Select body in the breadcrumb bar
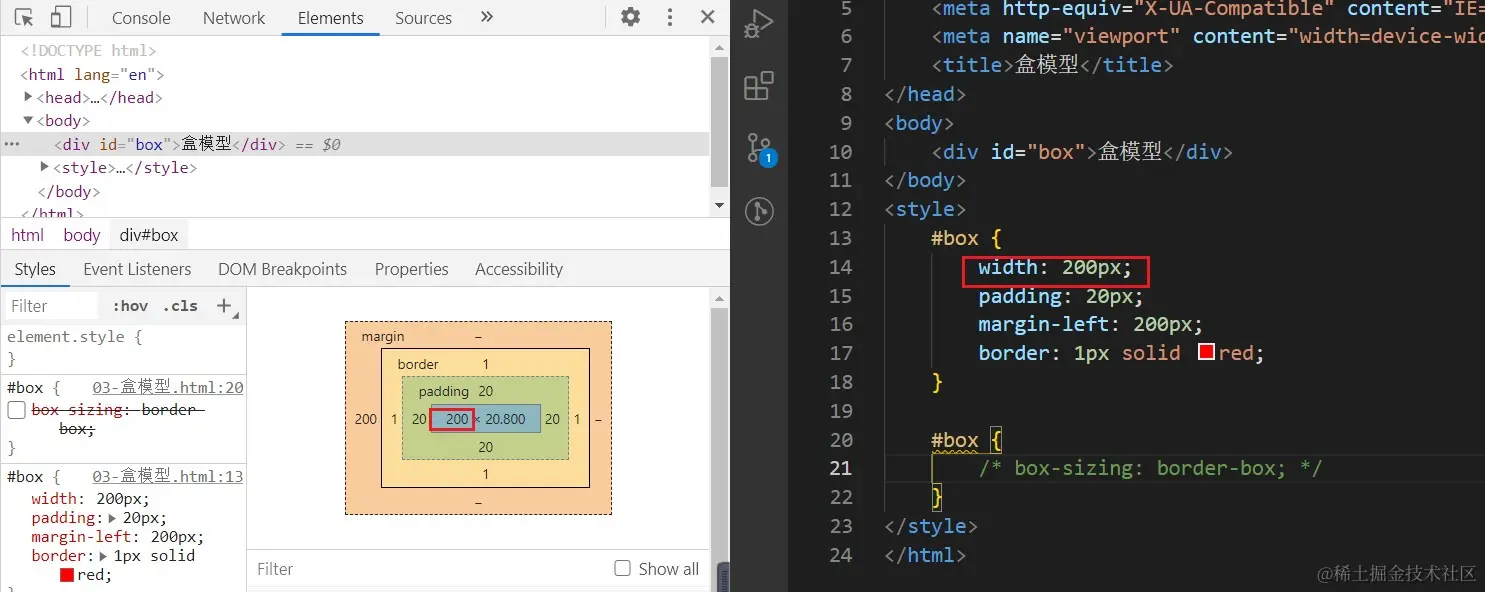 pos(82,235)
